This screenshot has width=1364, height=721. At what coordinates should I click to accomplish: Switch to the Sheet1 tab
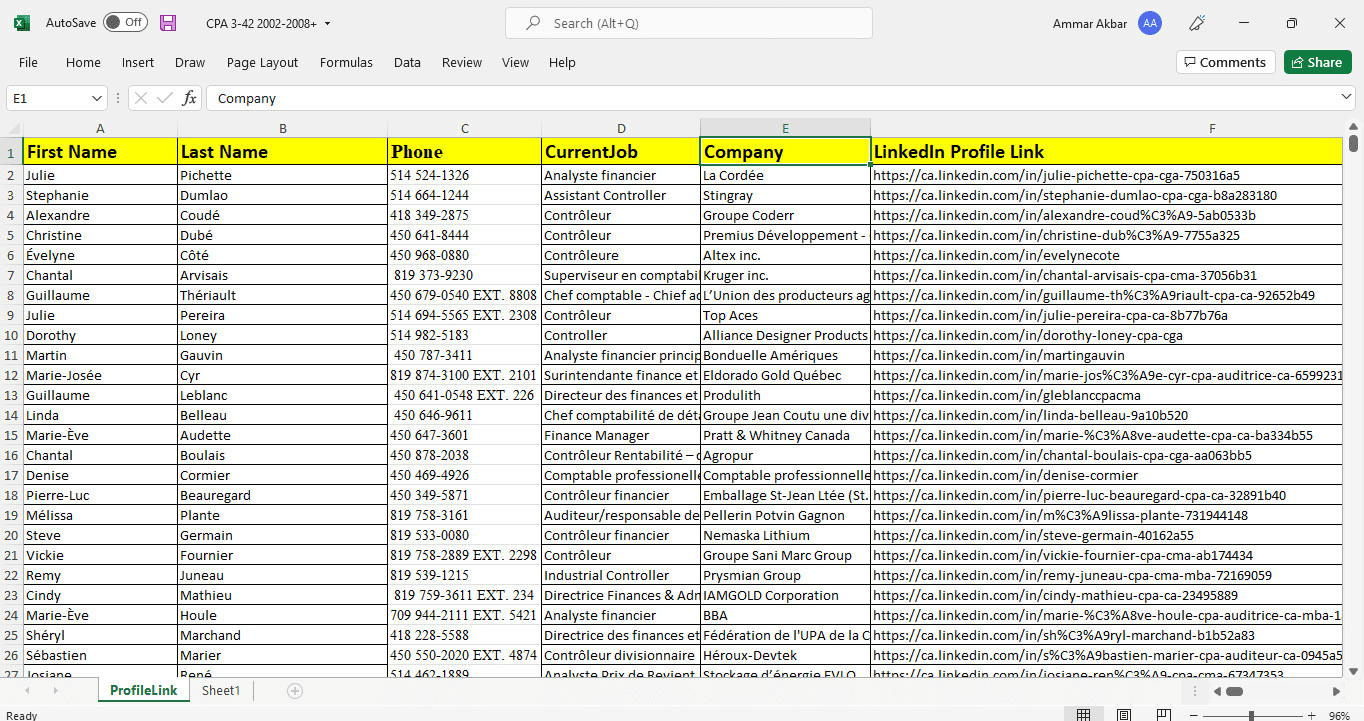[x=221, y=691]
